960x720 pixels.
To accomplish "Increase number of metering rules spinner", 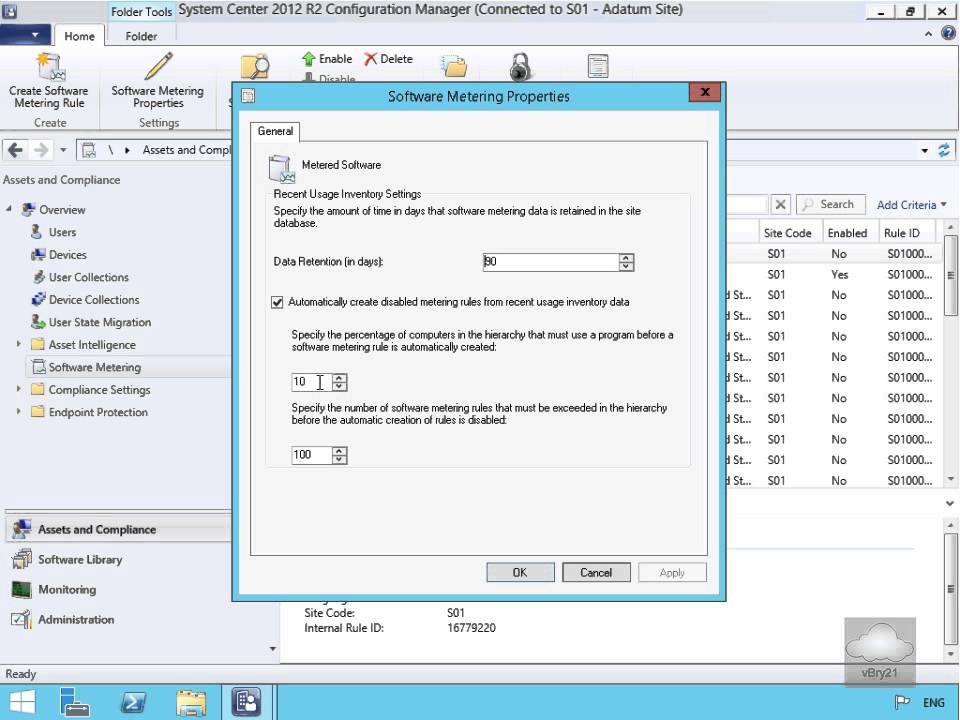I will [x=339, y=451].
